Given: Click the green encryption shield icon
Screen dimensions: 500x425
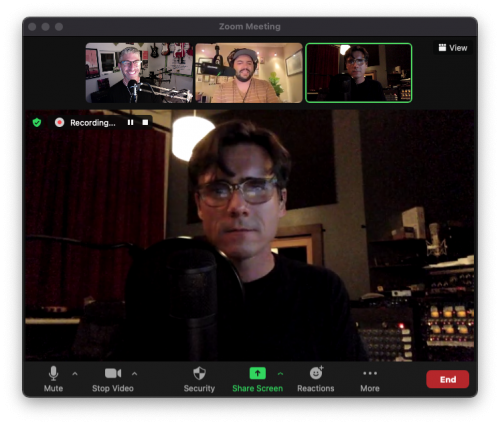Looking at the screenshot, I should click(x=37, y=123).
